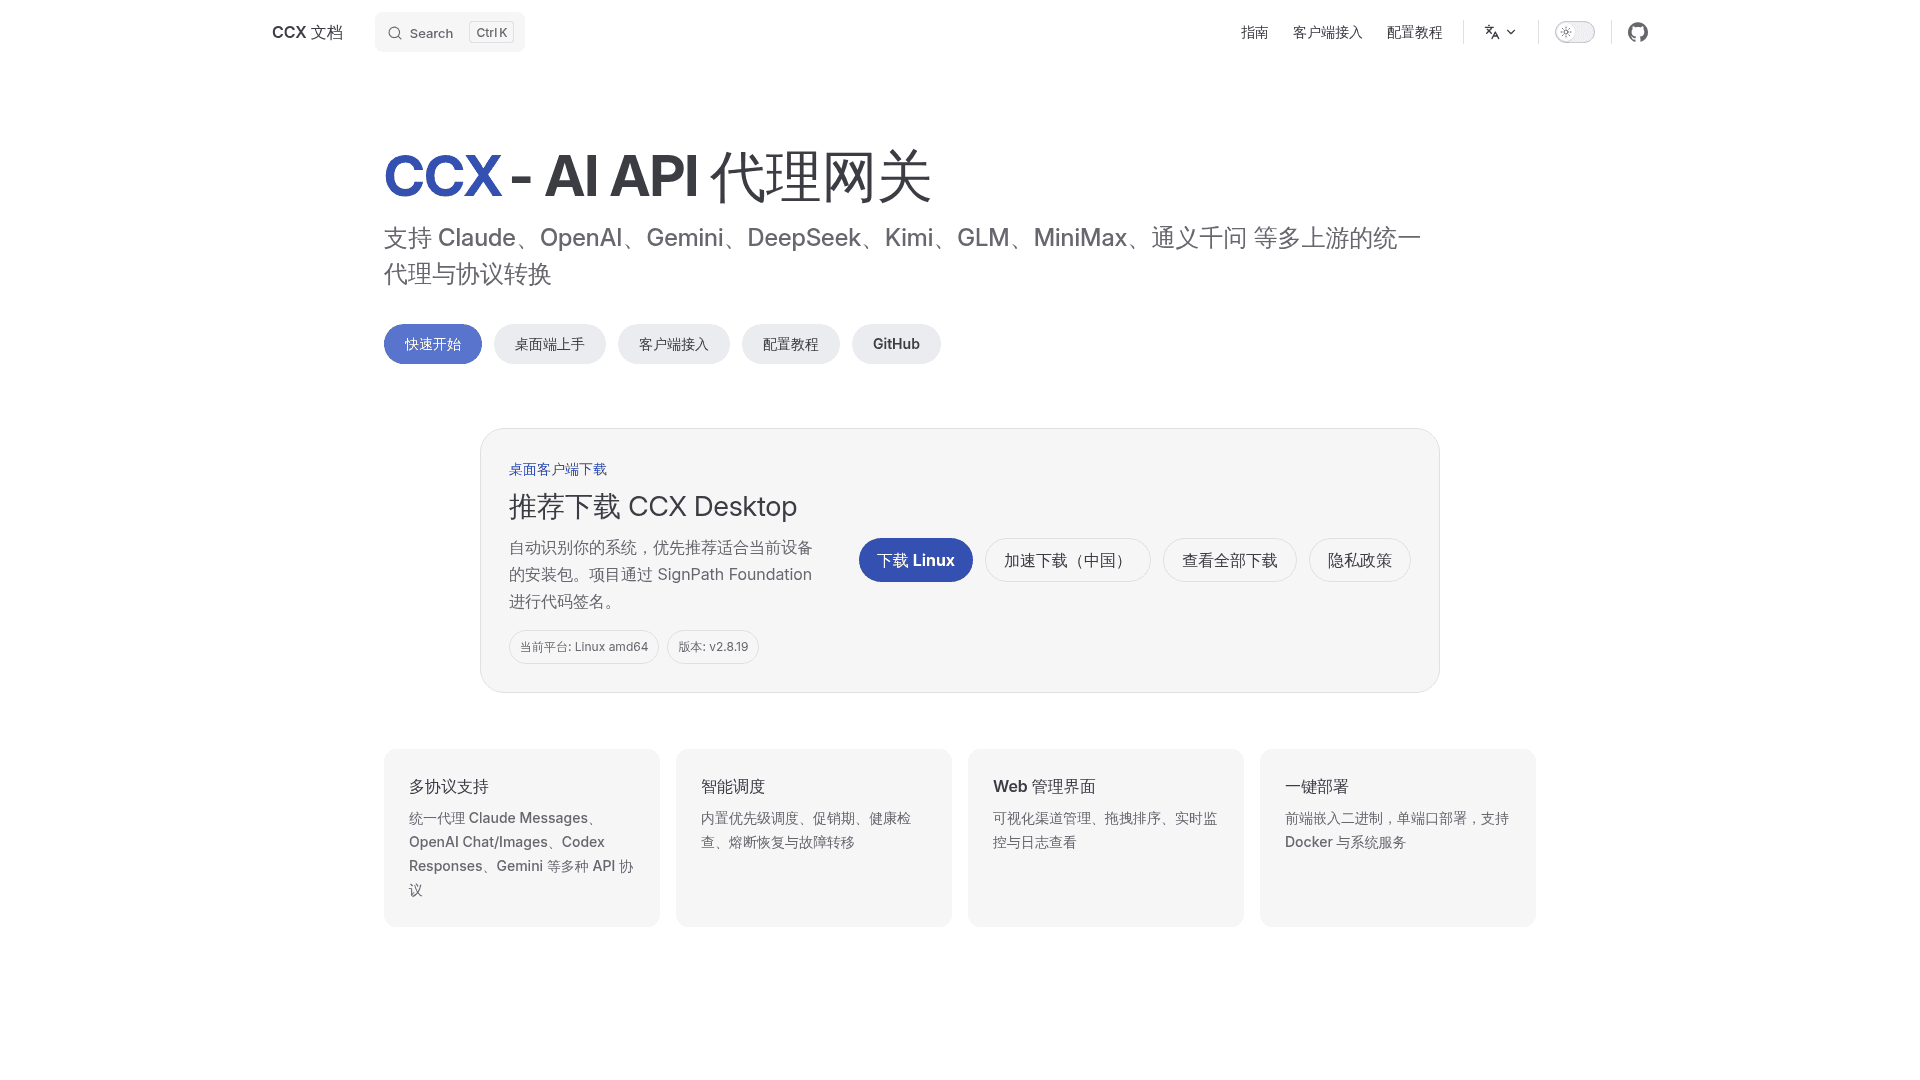Click the 一键部署 feature card
Screen dimensions: 1920x1080
pos(1398,838)
